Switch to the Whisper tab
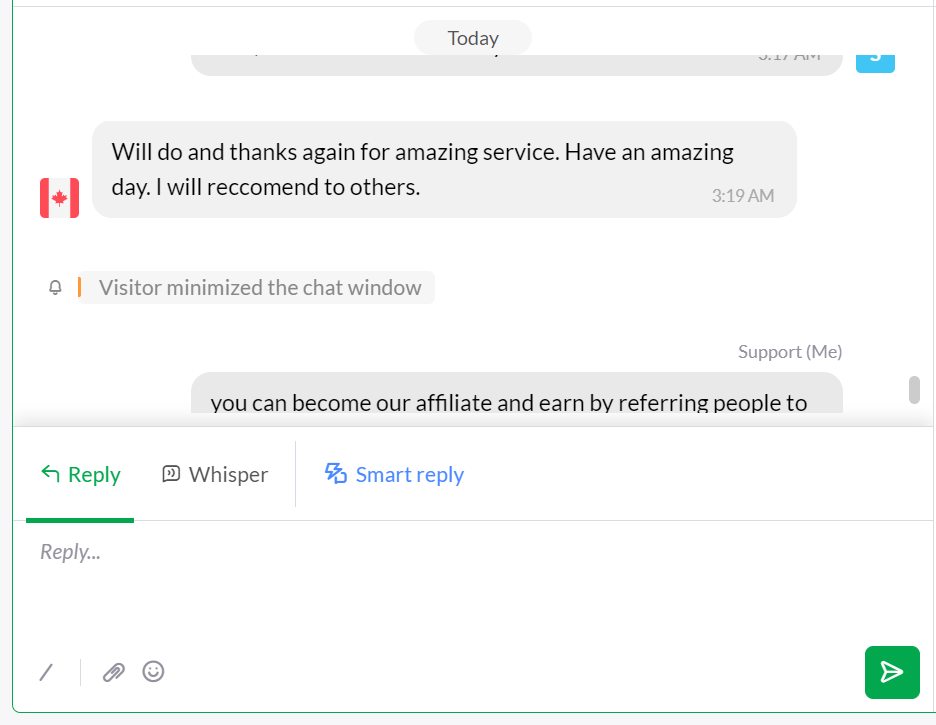The image size is (936, 725). coord(215,475)
